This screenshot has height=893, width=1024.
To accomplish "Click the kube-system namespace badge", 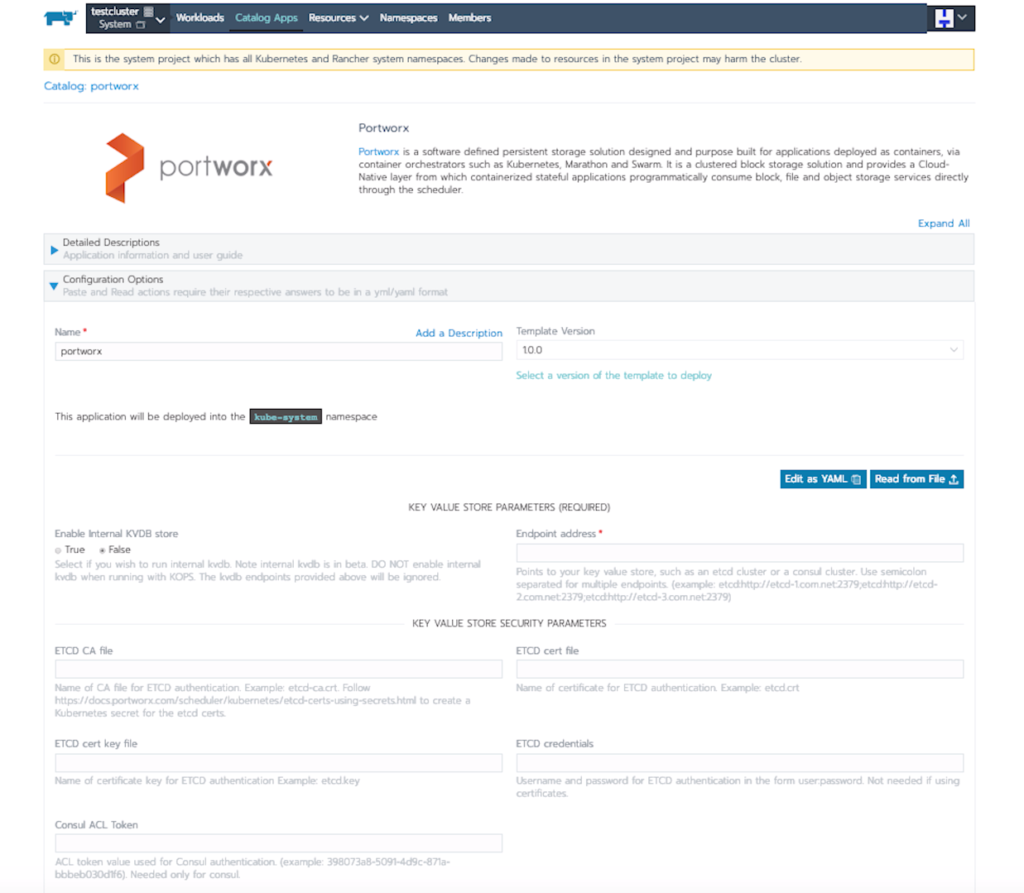I will (285, 417).
